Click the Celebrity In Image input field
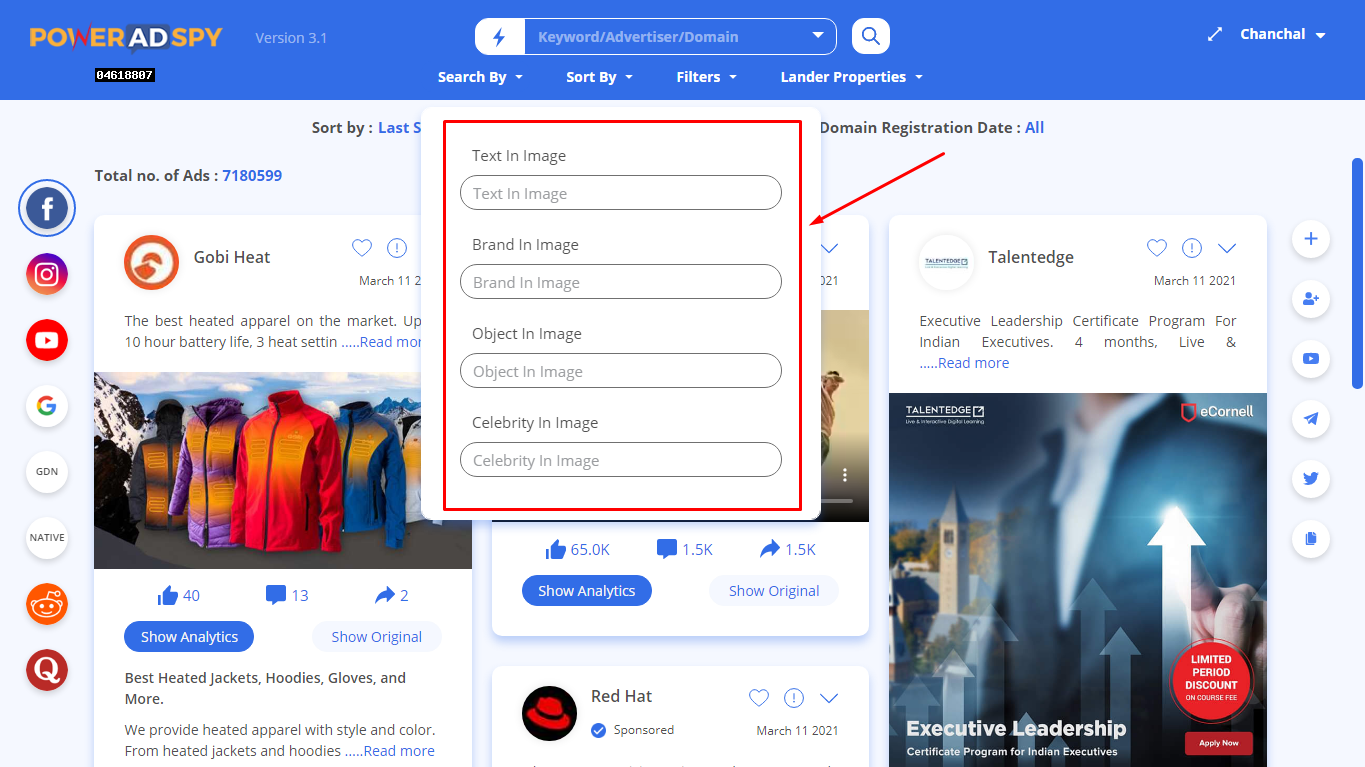This screenshot has width=1365, height=767. point(621,460)
